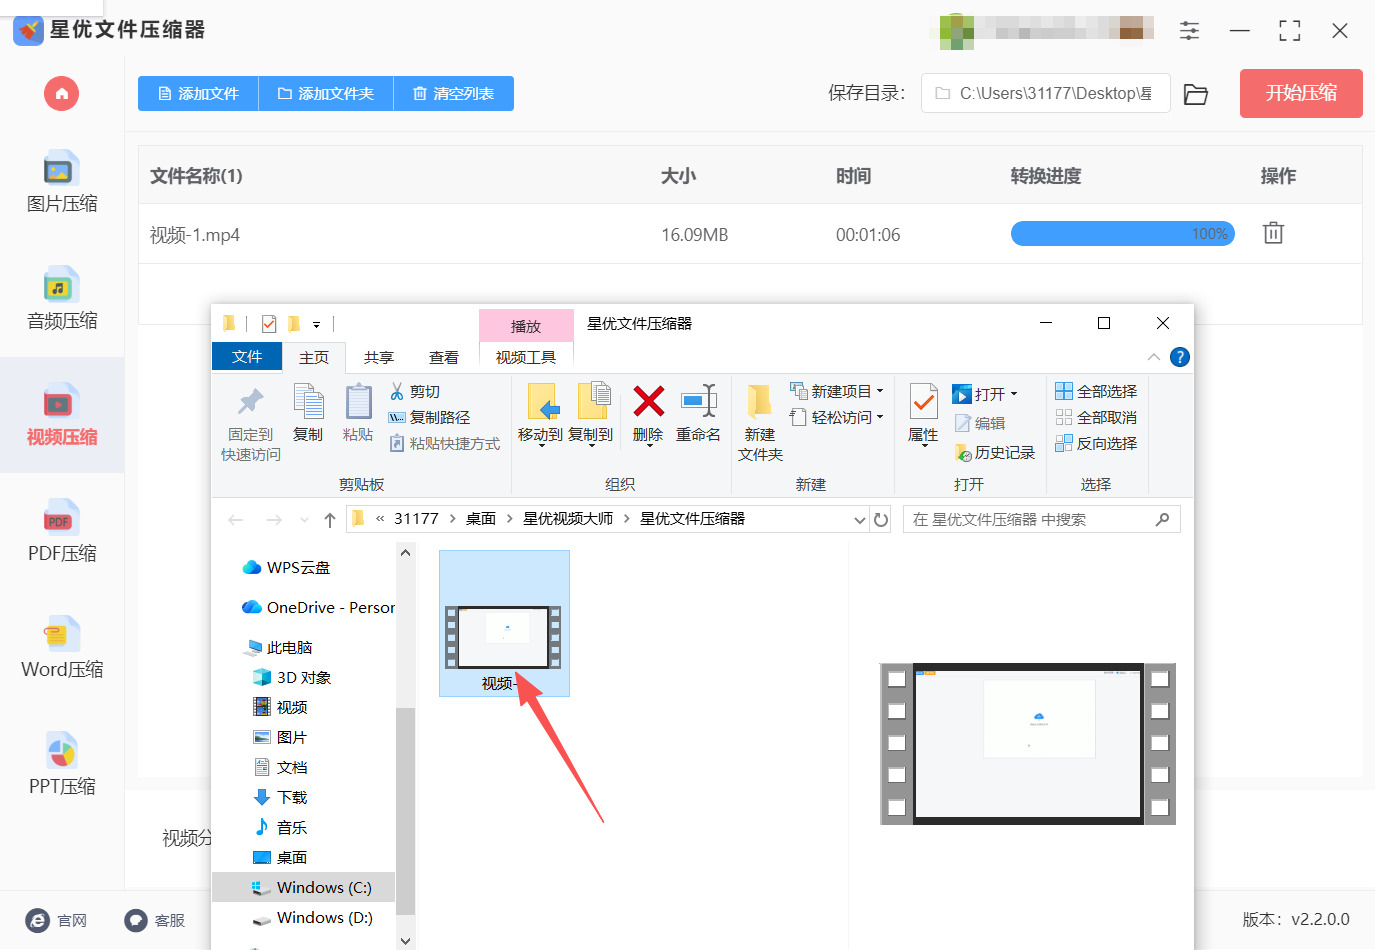Click 复制路径 copy path in ribbon
This screenshot has width=1375, height=950.
[x=429, y=418]
